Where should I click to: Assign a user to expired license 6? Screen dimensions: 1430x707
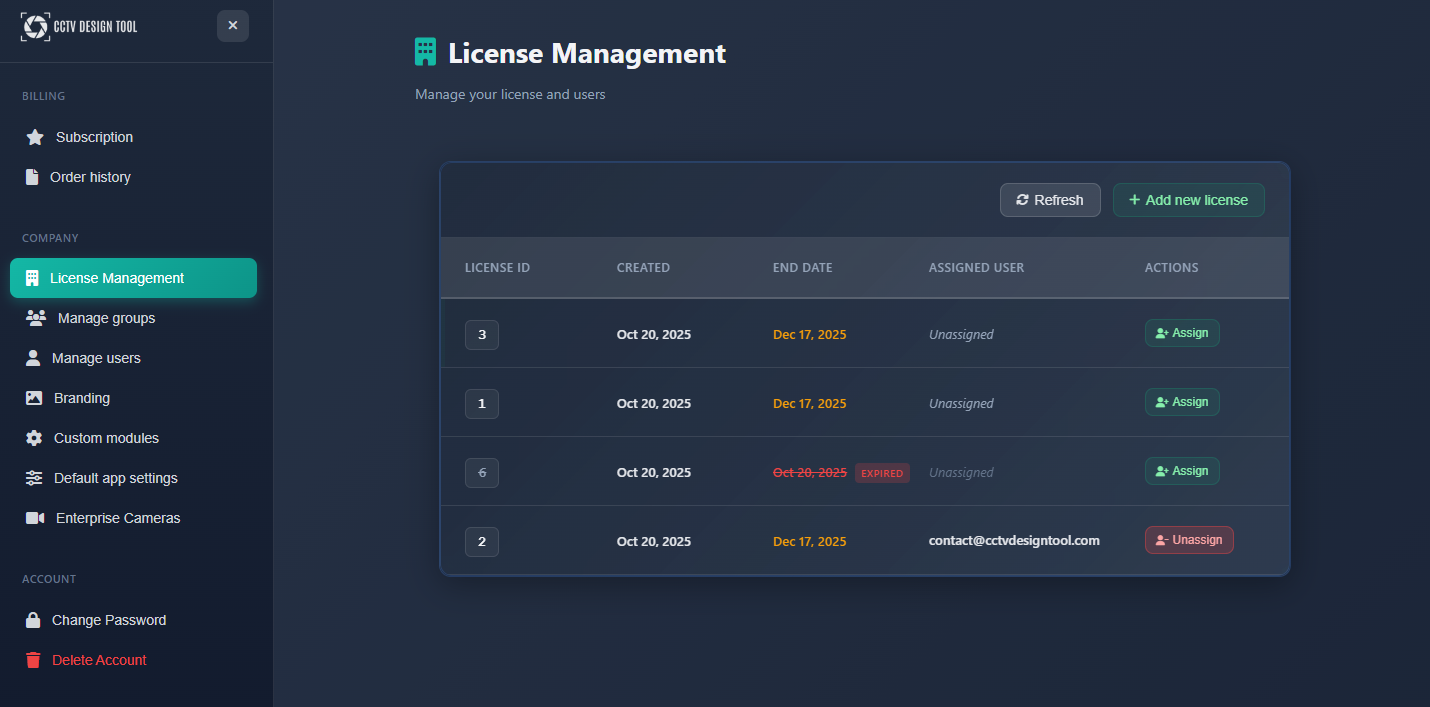[x=1182, y=471]
